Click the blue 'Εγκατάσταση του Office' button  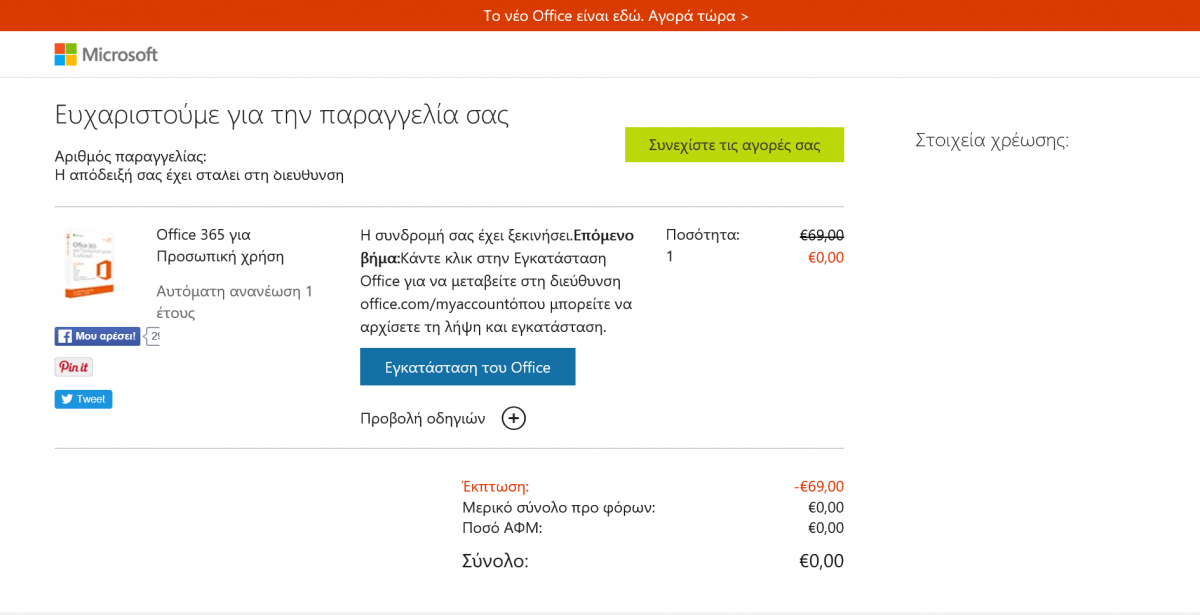click(x=468, y=367)
